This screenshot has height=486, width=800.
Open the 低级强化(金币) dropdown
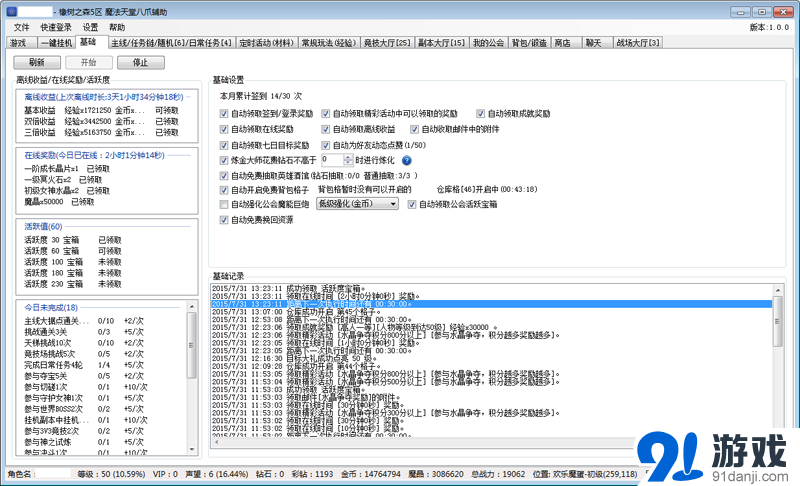click(357, 204)
